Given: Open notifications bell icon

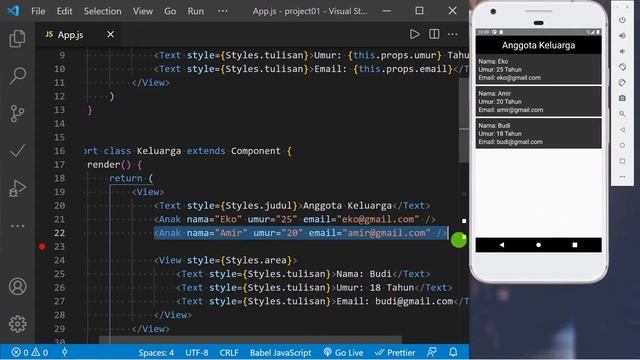Looking at the screenshot, I should [453, 352].
